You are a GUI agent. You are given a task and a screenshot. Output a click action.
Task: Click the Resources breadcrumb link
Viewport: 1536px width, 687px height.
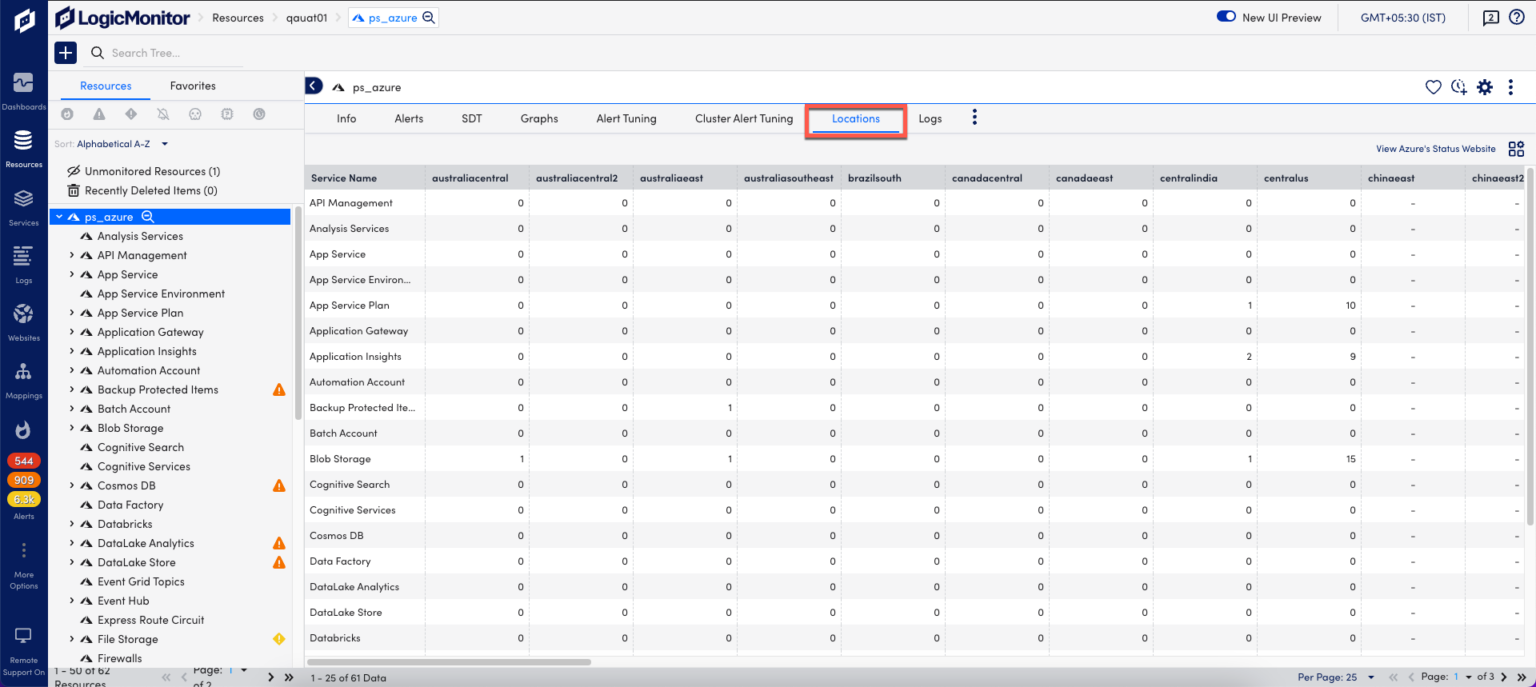tap(238, 18)
